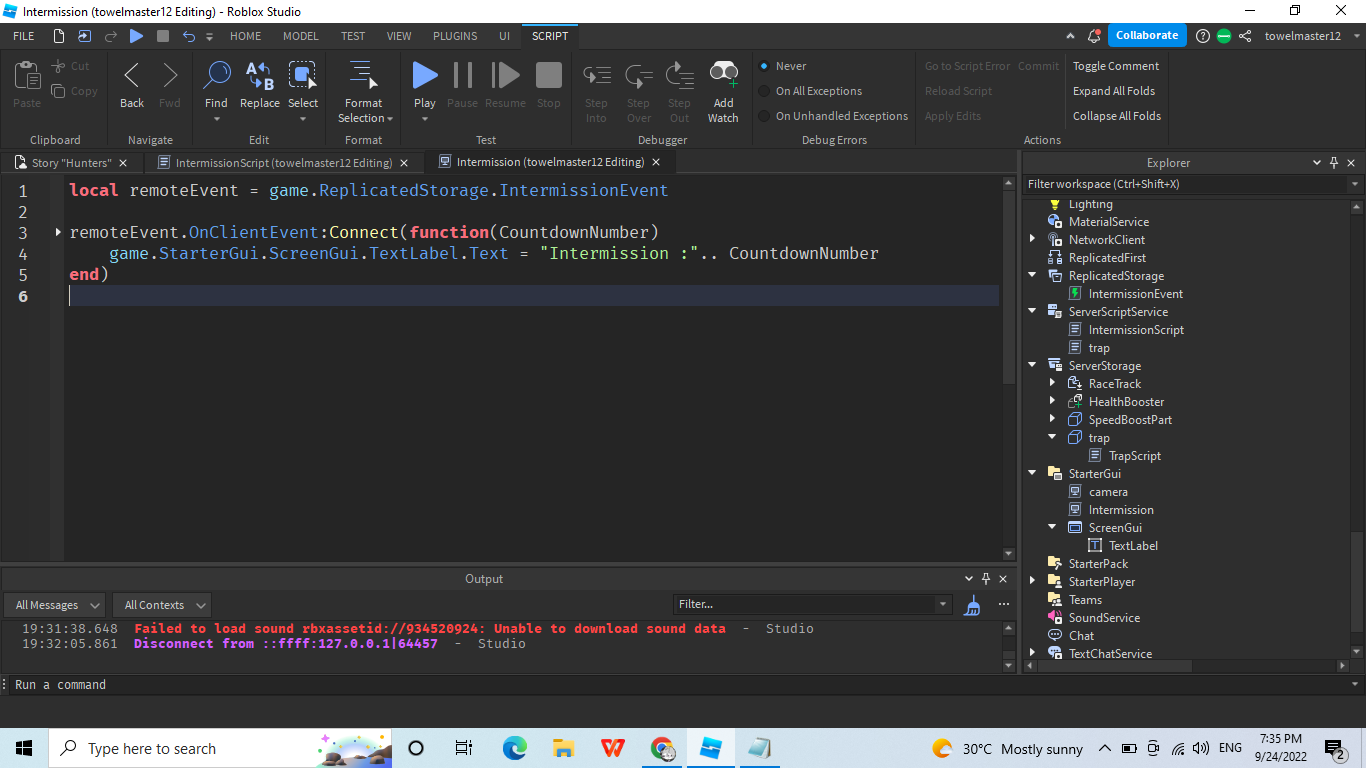Open the All Messages dropdown in Output
This screenshot has height=768, width=1366.
[x=54, y=604]
